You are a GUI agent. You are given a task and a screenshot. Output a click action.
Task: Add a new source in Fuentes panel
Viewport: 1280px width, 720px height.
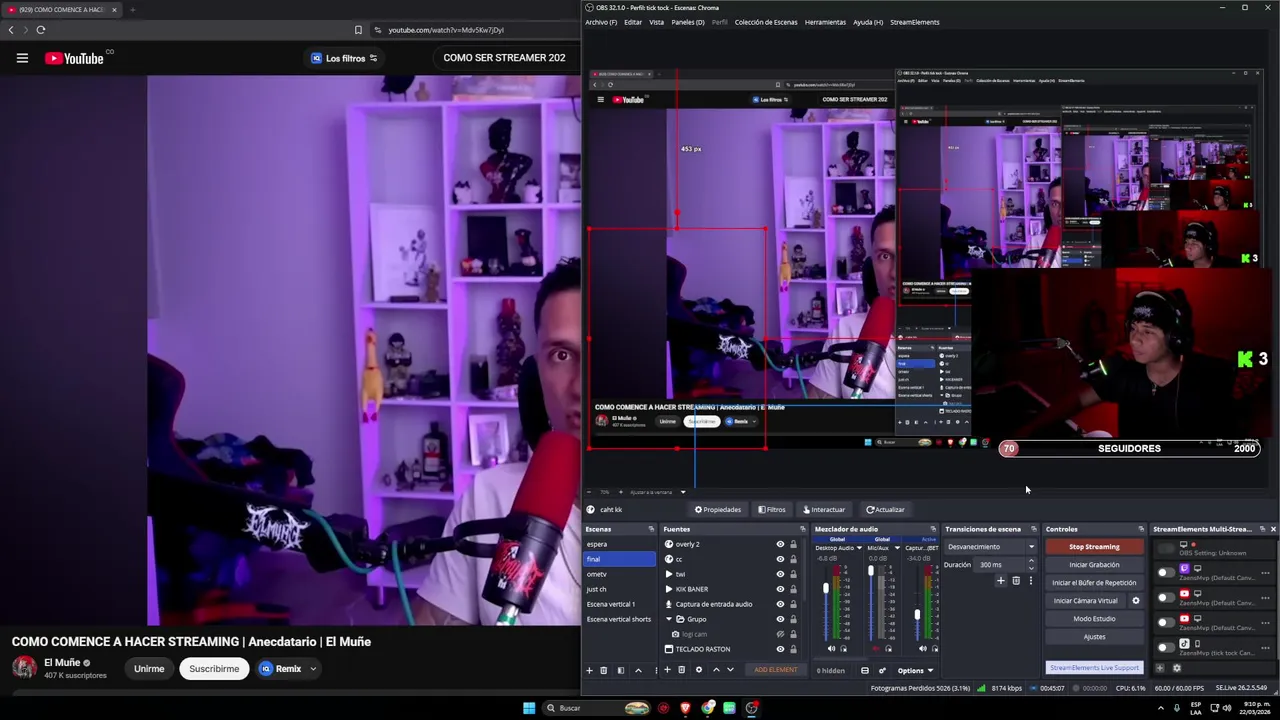click(667, 670)
